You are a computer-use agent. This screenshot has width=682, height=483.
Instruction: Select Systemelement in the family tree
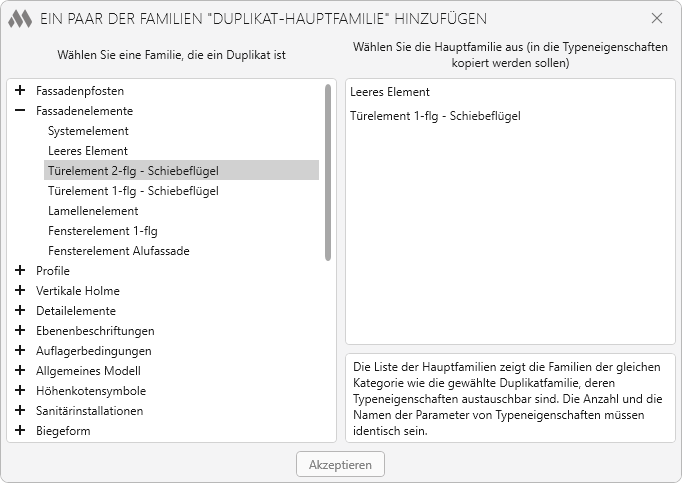tap(88, 131)
